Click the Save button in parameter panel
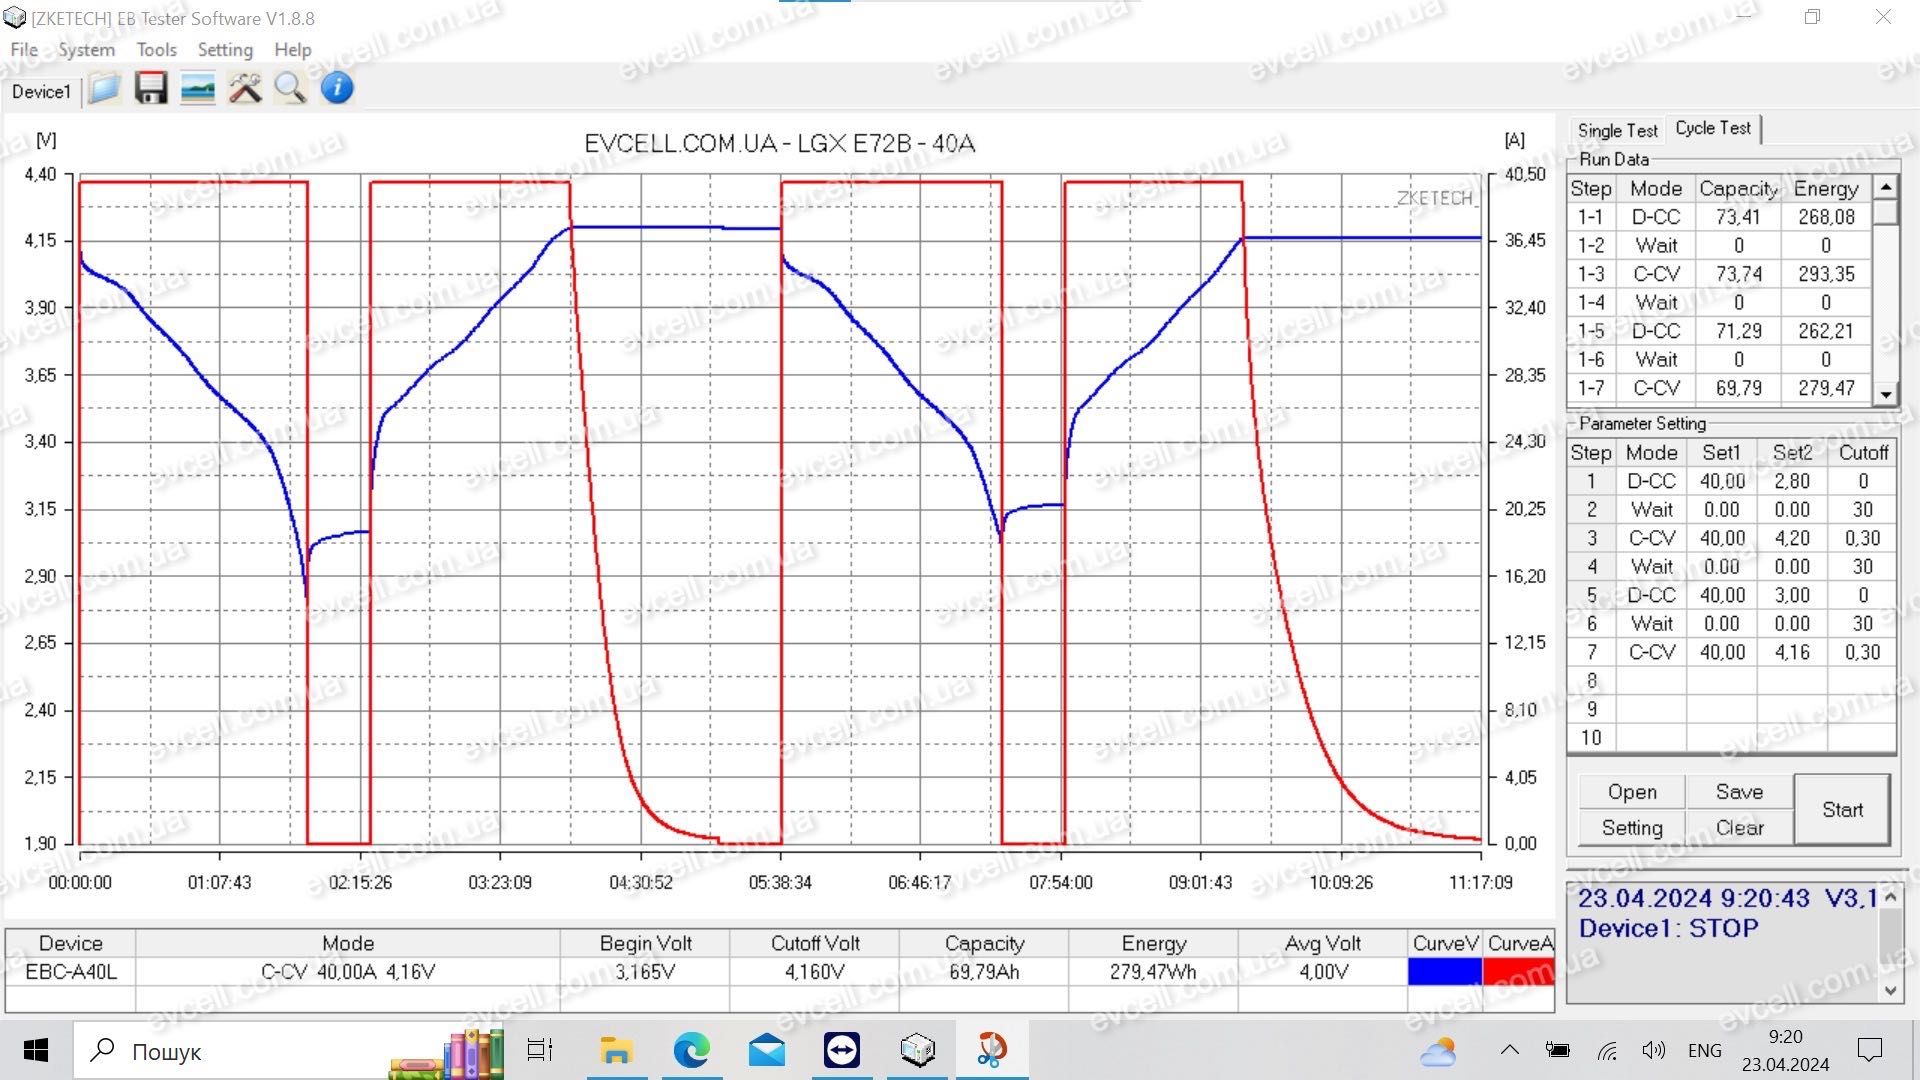This screenshot has width=1920, height=1080. [1739, 792]
